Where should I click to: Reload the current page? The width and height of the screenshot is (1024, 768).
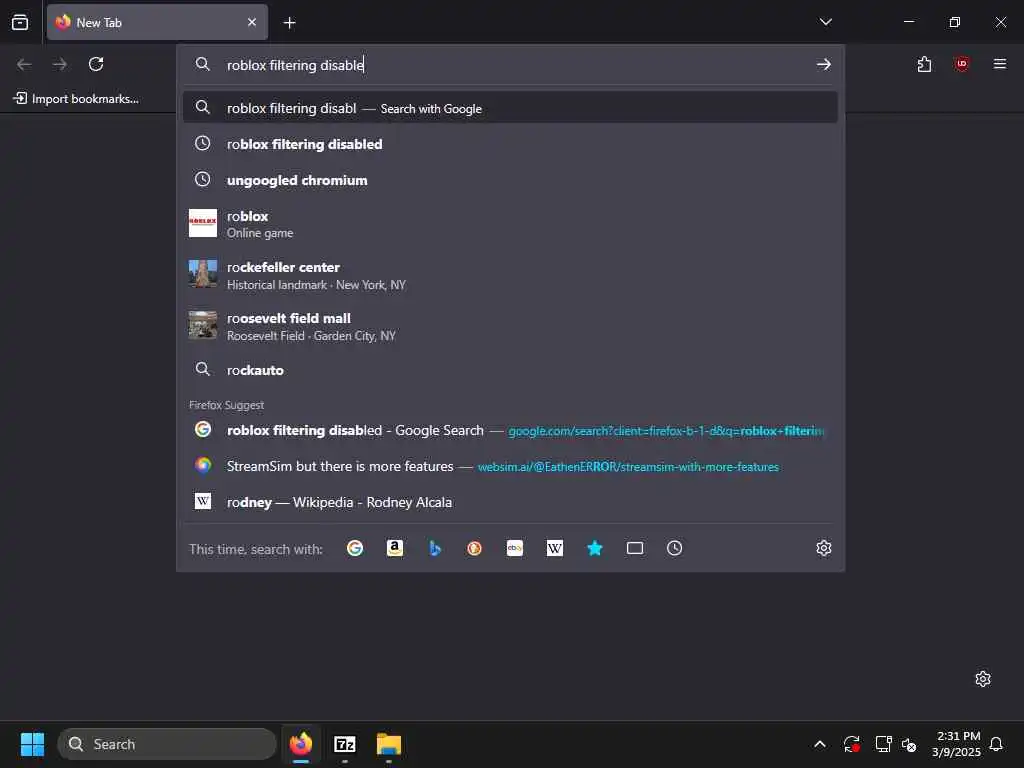[96, 64]
